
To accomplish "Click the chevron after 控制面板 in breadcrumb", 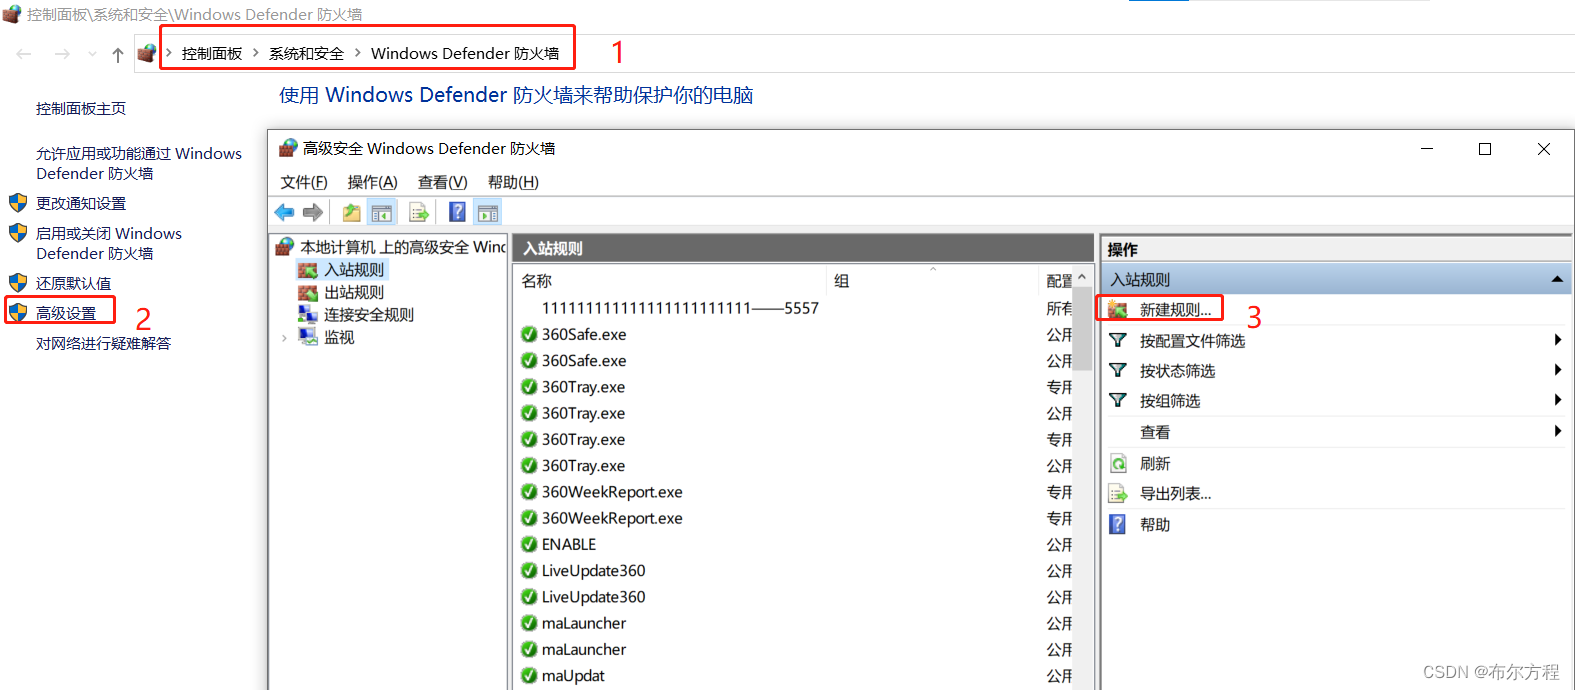I will tap(256, 53).
